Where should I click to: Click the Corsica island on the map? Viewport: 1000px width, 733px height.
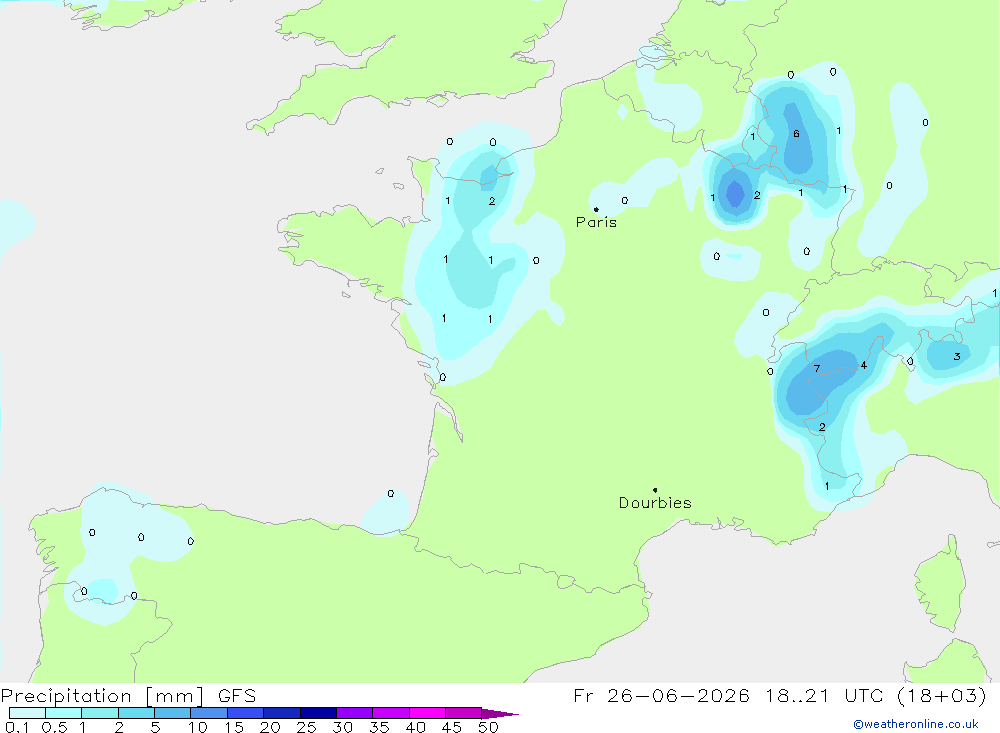[x=940, y=584]
